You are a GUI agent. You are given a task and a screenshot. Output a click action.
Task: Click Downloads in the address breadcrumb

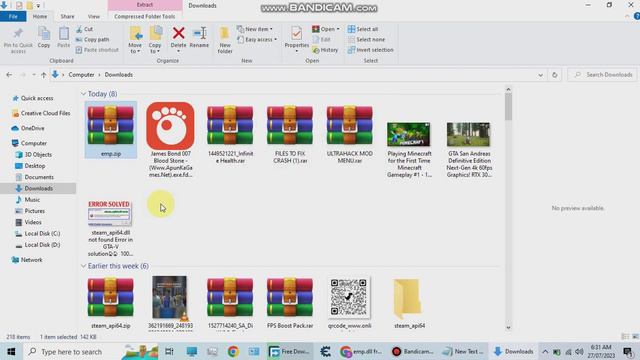point(118,75)
